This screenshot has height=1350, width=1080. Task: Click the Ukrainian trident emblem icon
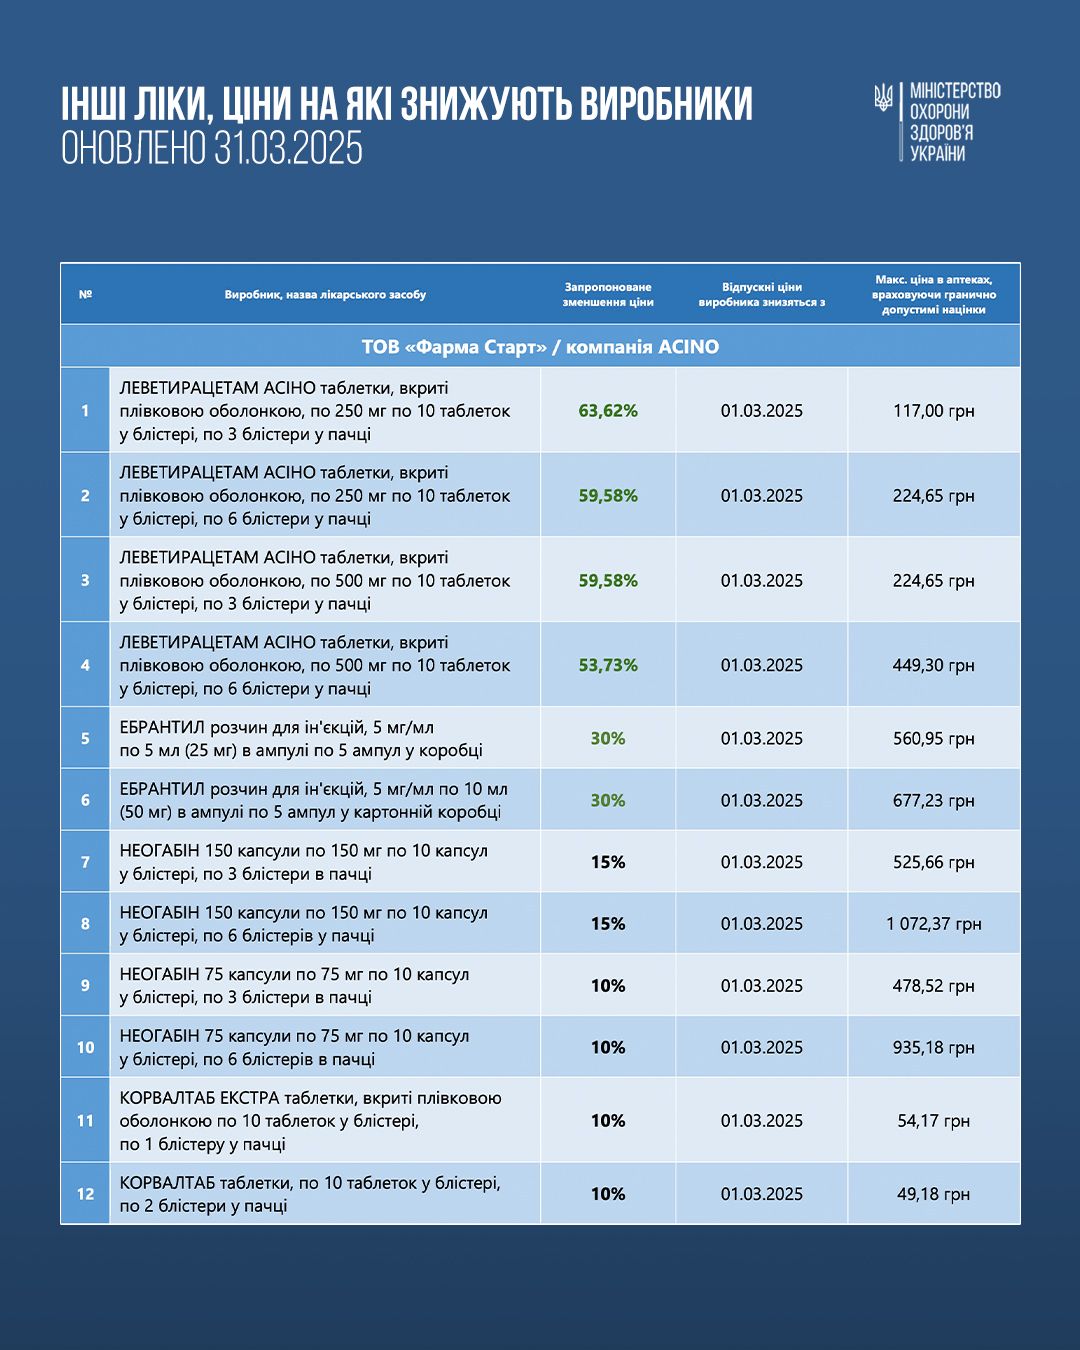tap(883, 97)
